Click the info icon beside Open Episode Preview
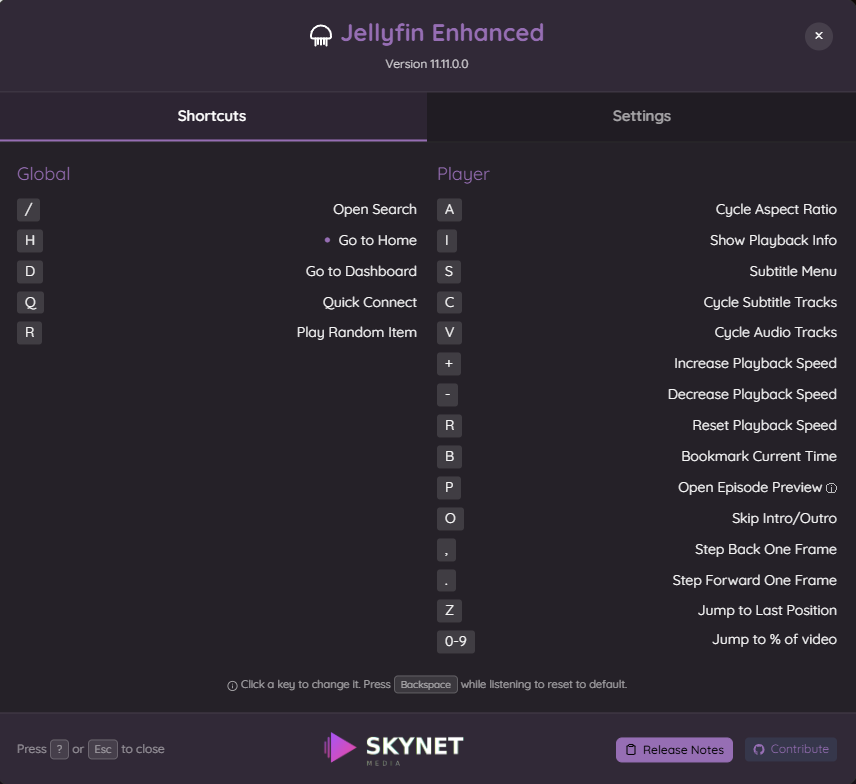 tap(831, 488)
